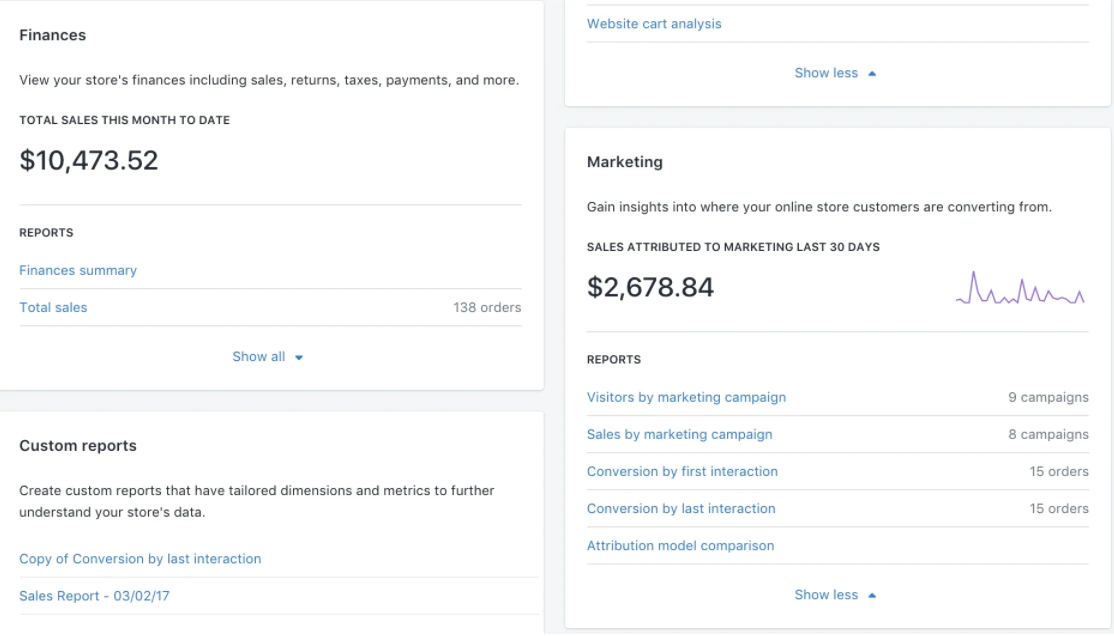
Task: Open Copy of Conversion by last interaction
Action: tap(140, 559)
